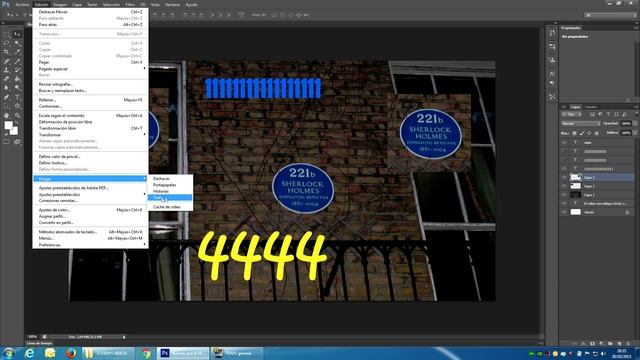Expand the Ajustes preestablecidos submenu
The image size is (640, 360).
coord(90,195)
